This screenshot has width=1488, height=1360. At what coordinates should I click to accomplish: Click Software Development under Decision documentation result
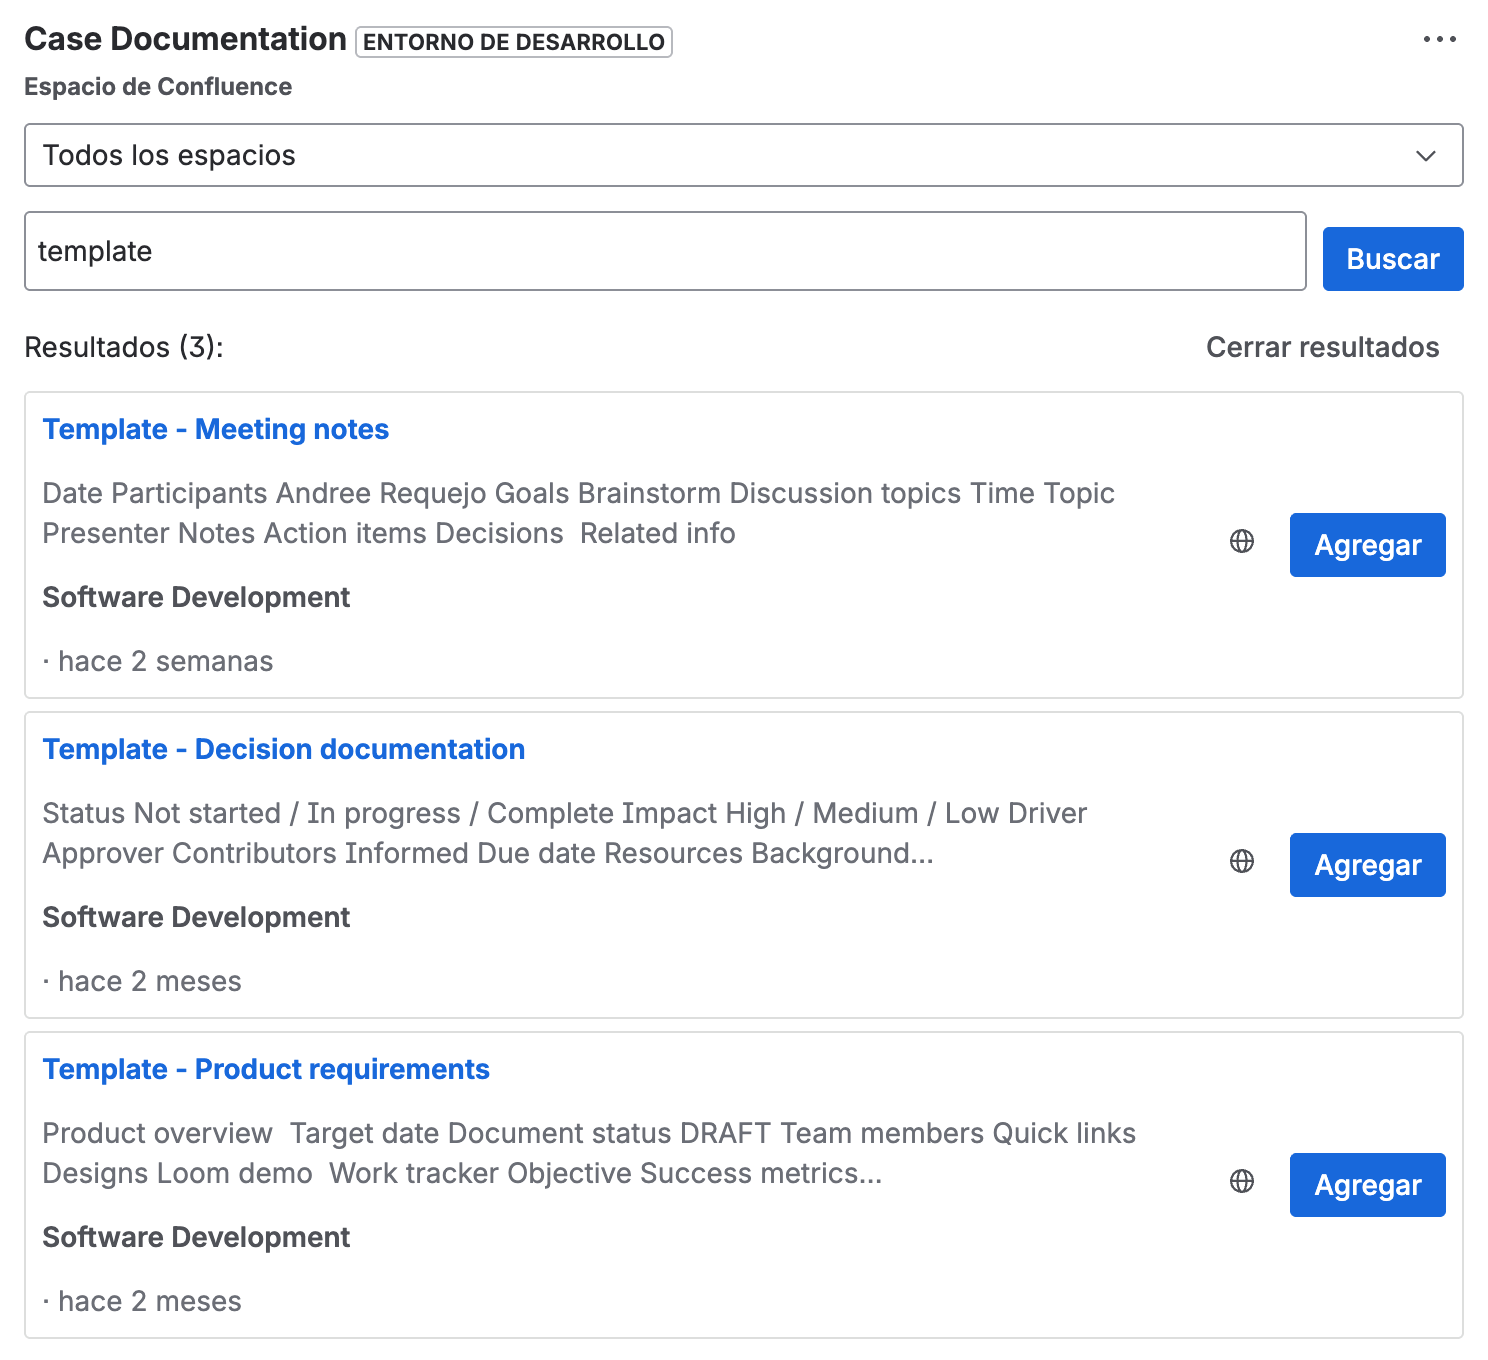click(x=196, y=917)
